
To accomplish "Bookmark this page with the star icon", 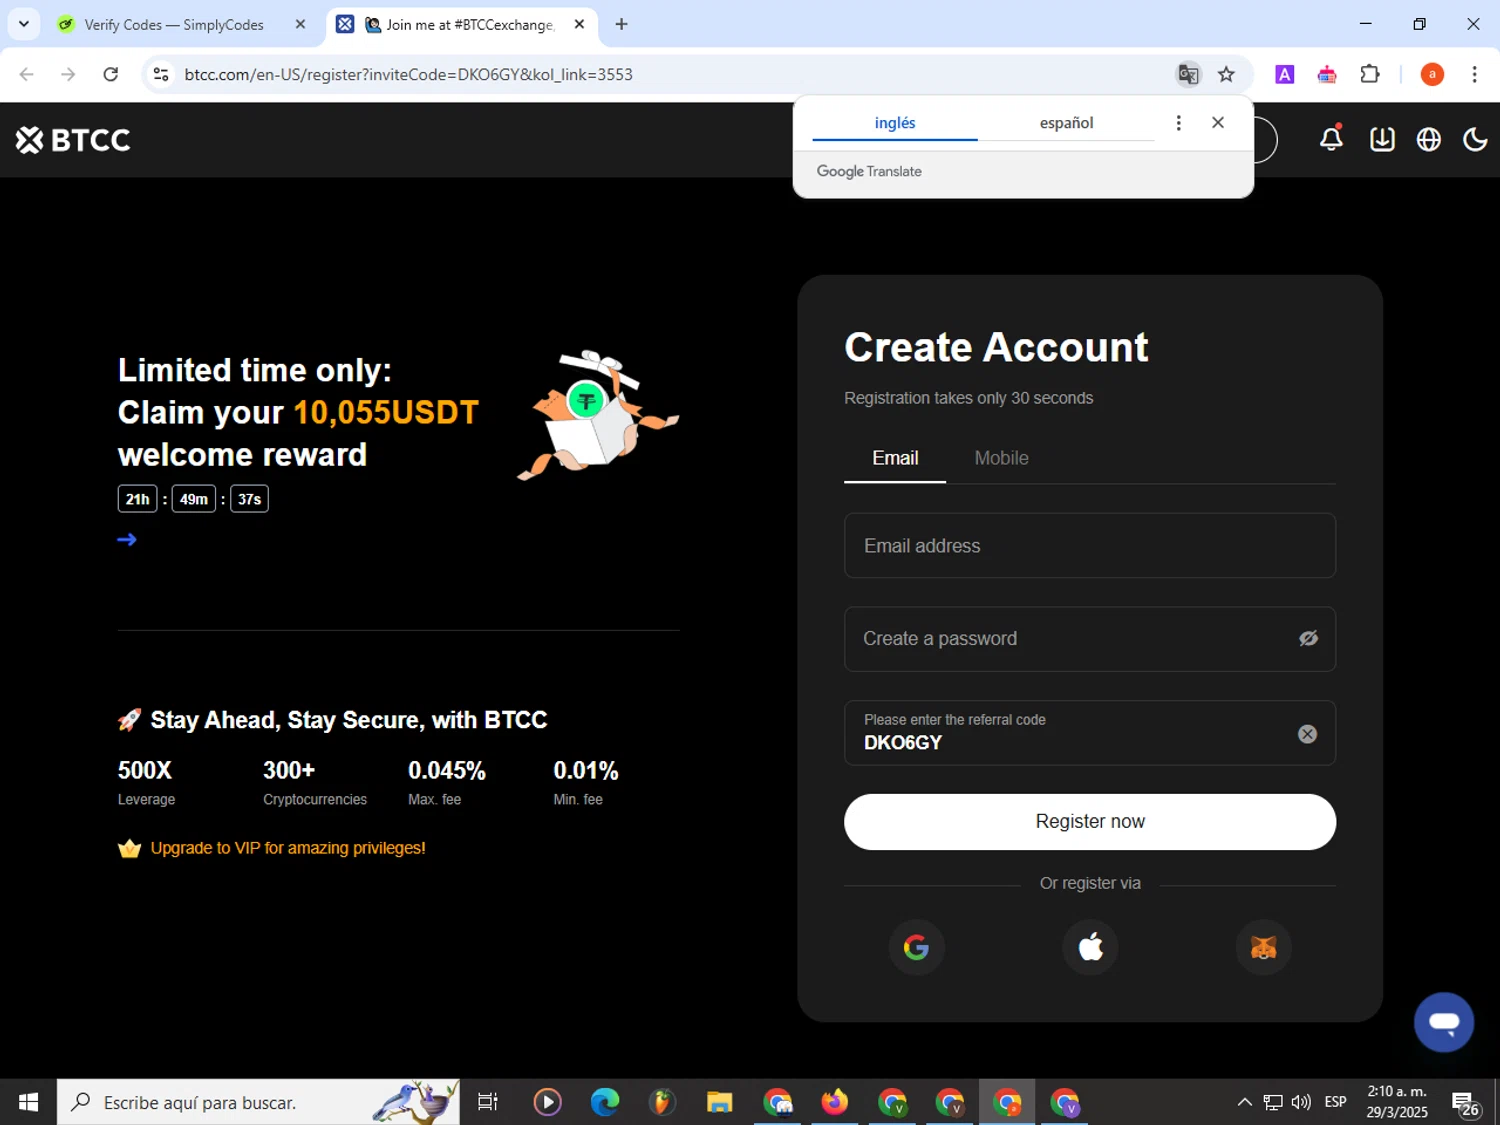I will (x=1226, y=74).
